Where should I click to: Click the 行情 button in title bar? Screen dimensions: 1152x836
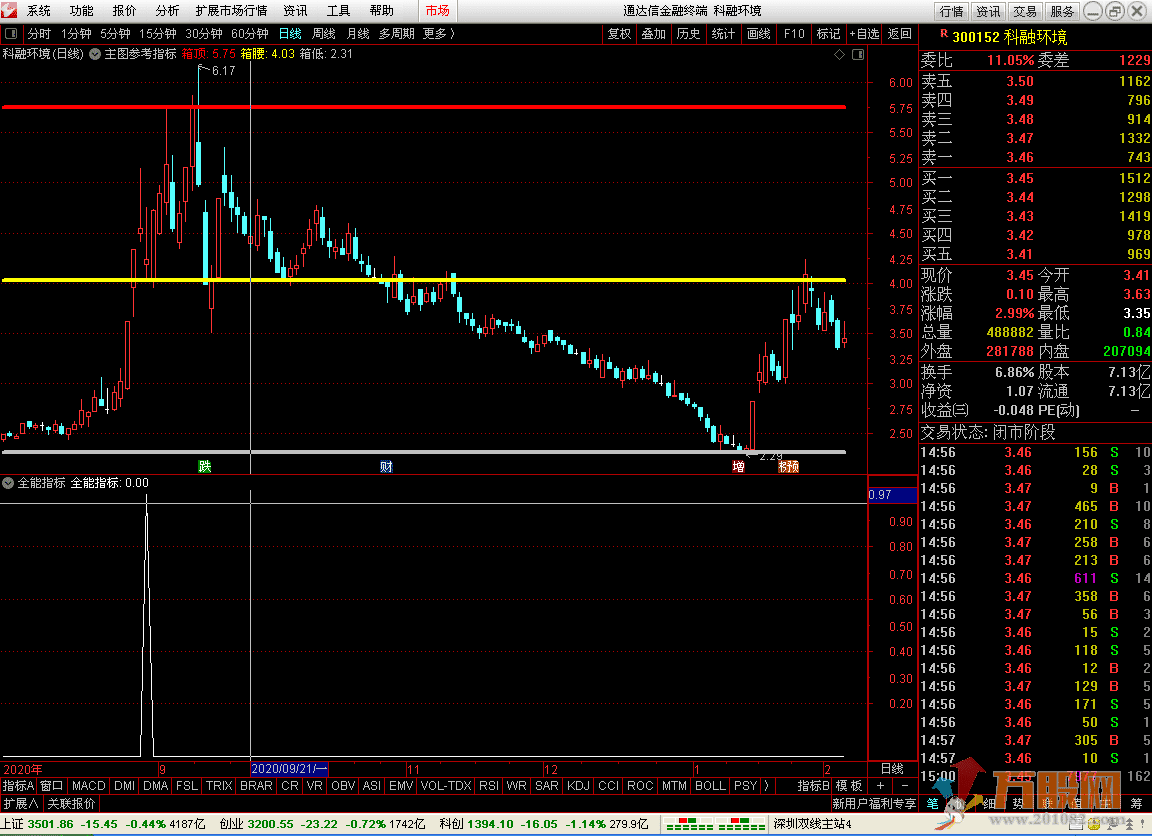pyautogui.click(x=951, y=11)
